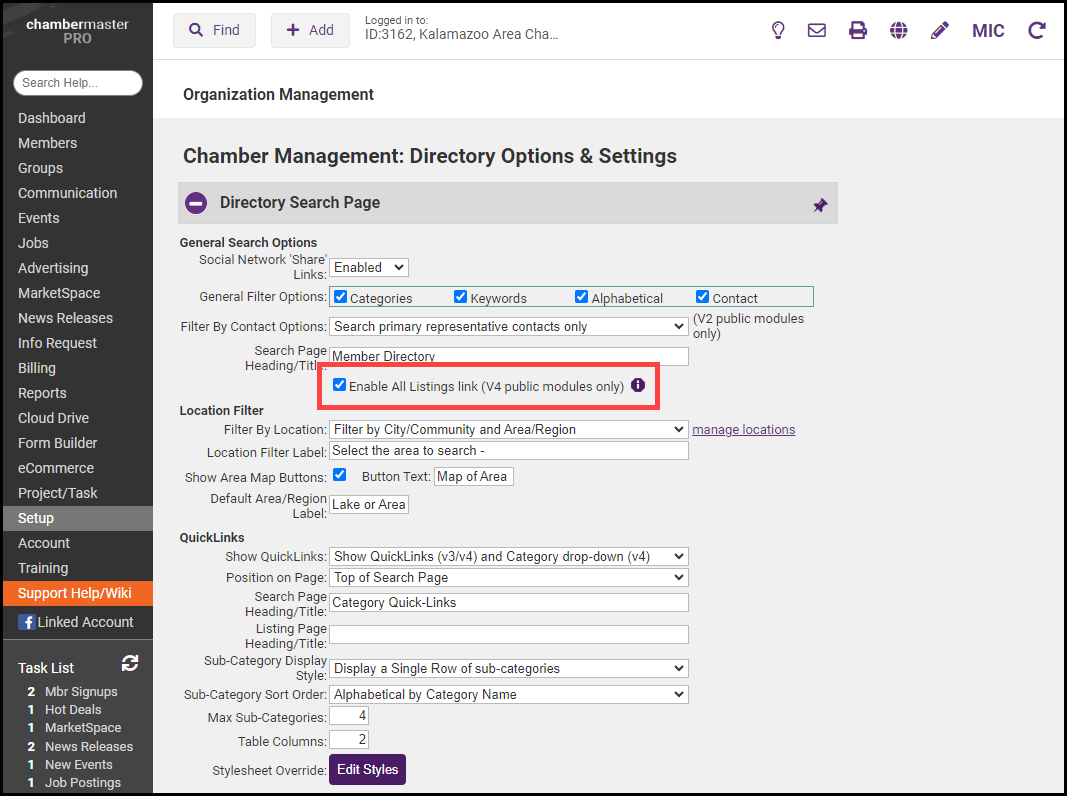Click the lightbulb ideas icon
Viewport: 1067px width, 796px height.
tap(777, 30)
